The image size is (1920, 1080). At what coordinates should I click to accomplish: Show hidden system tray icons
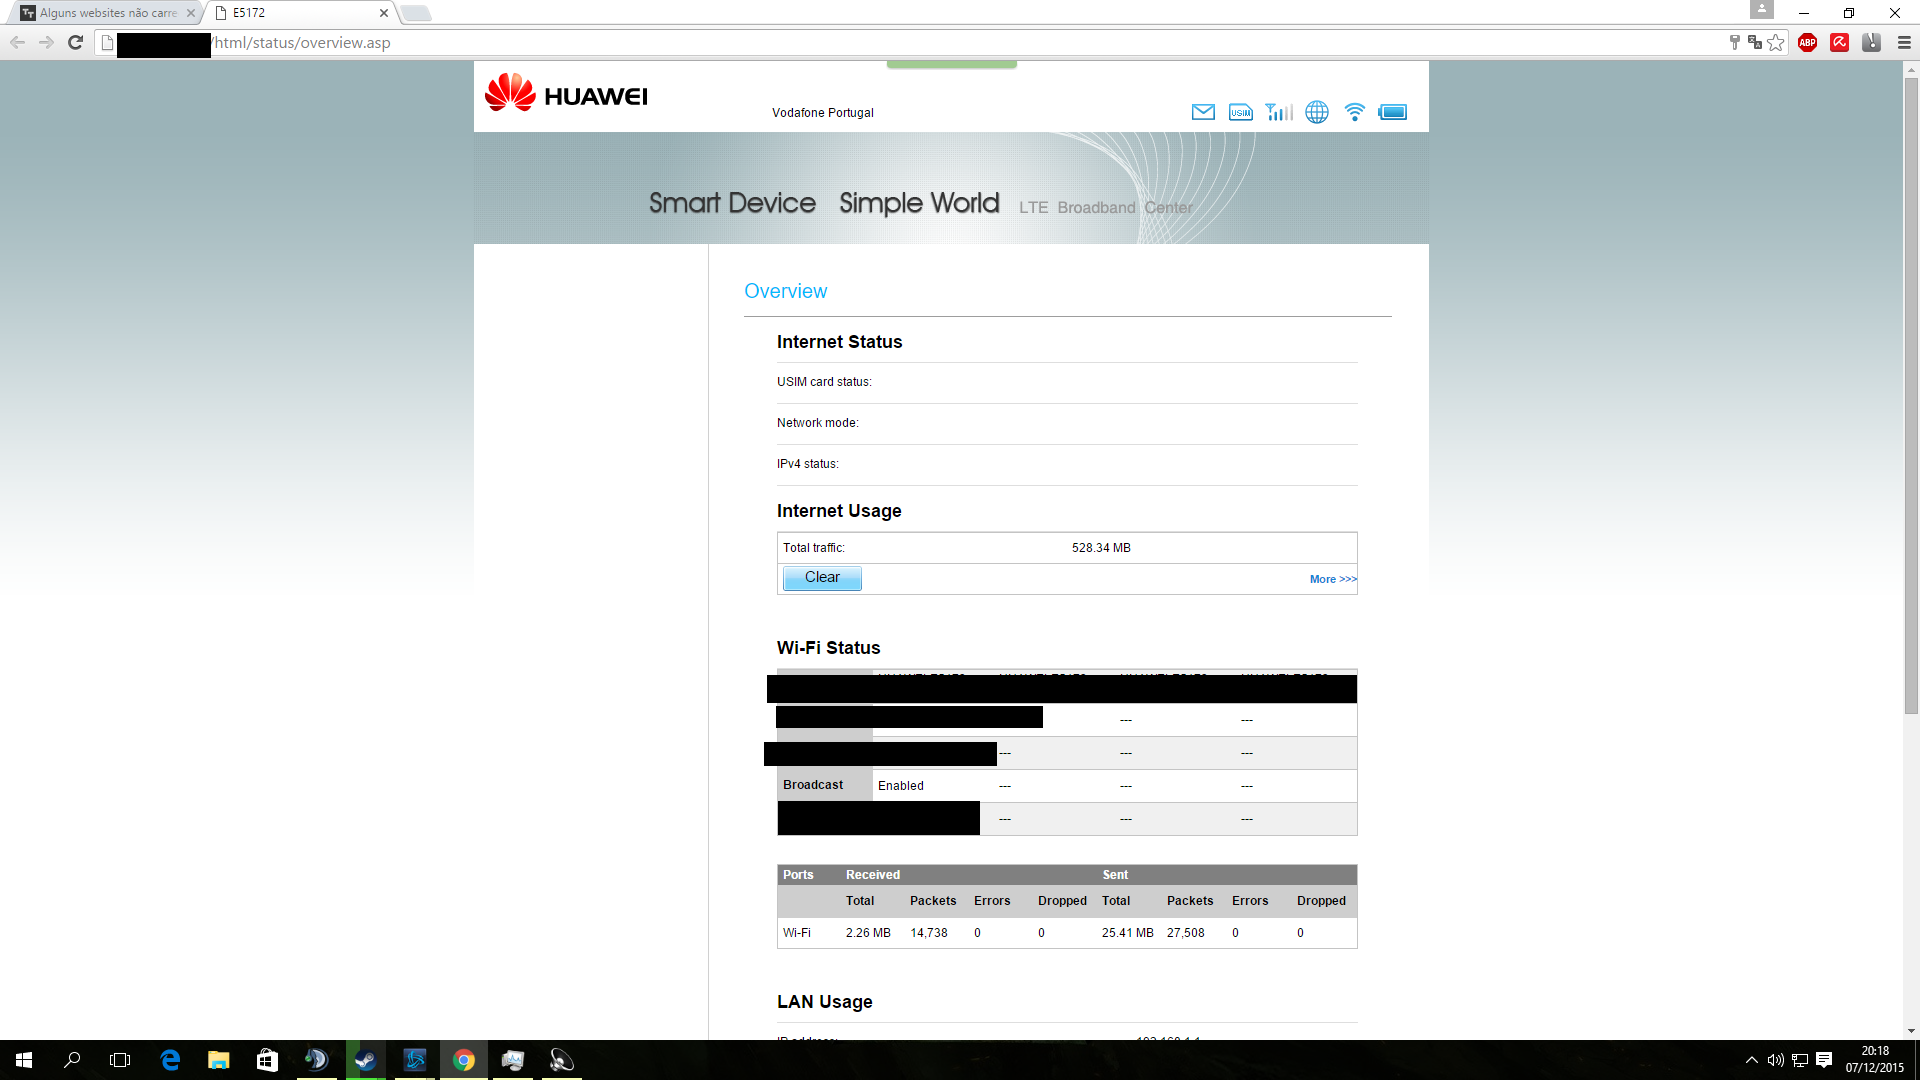tap(1751, 1060)
